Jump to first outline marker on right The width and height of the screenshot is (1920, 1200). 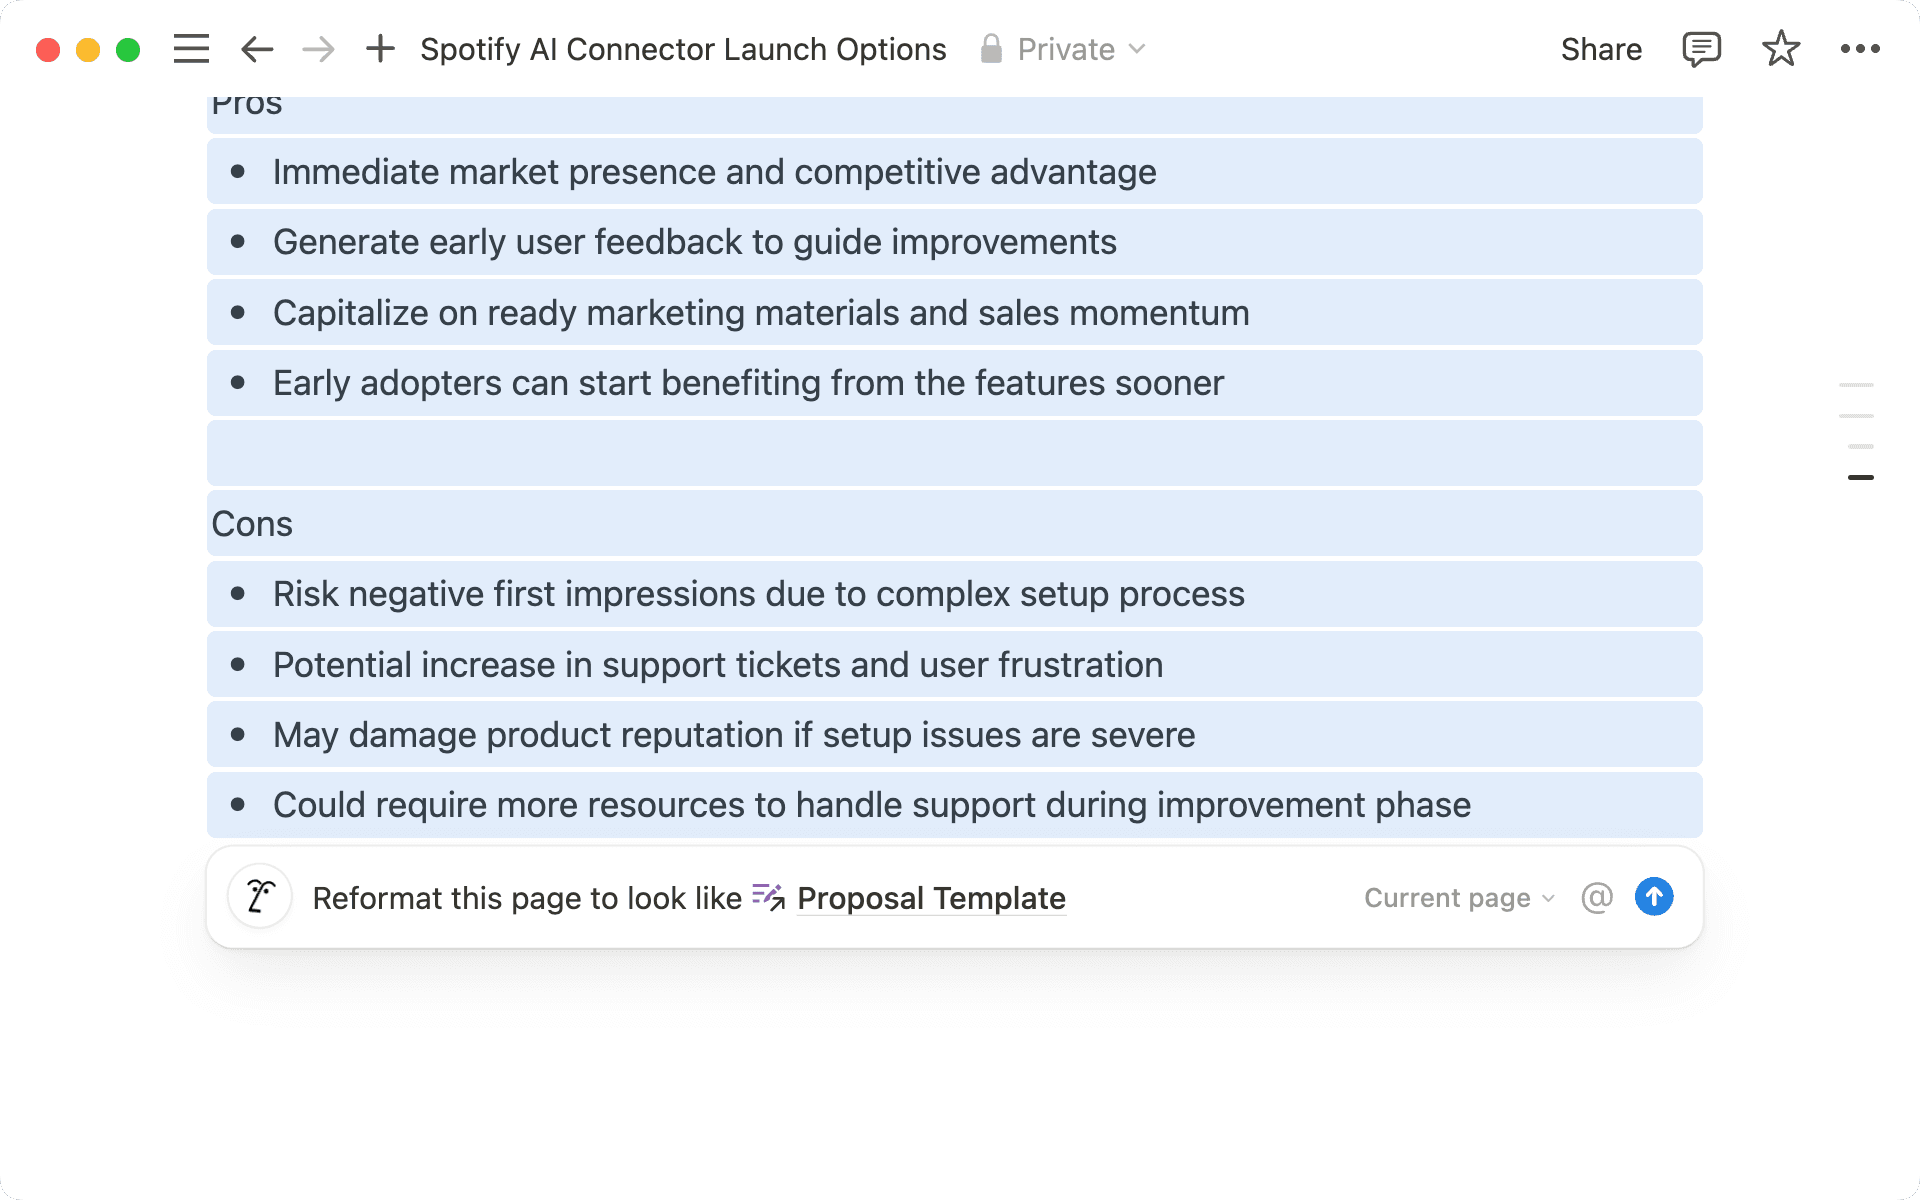1856,385
